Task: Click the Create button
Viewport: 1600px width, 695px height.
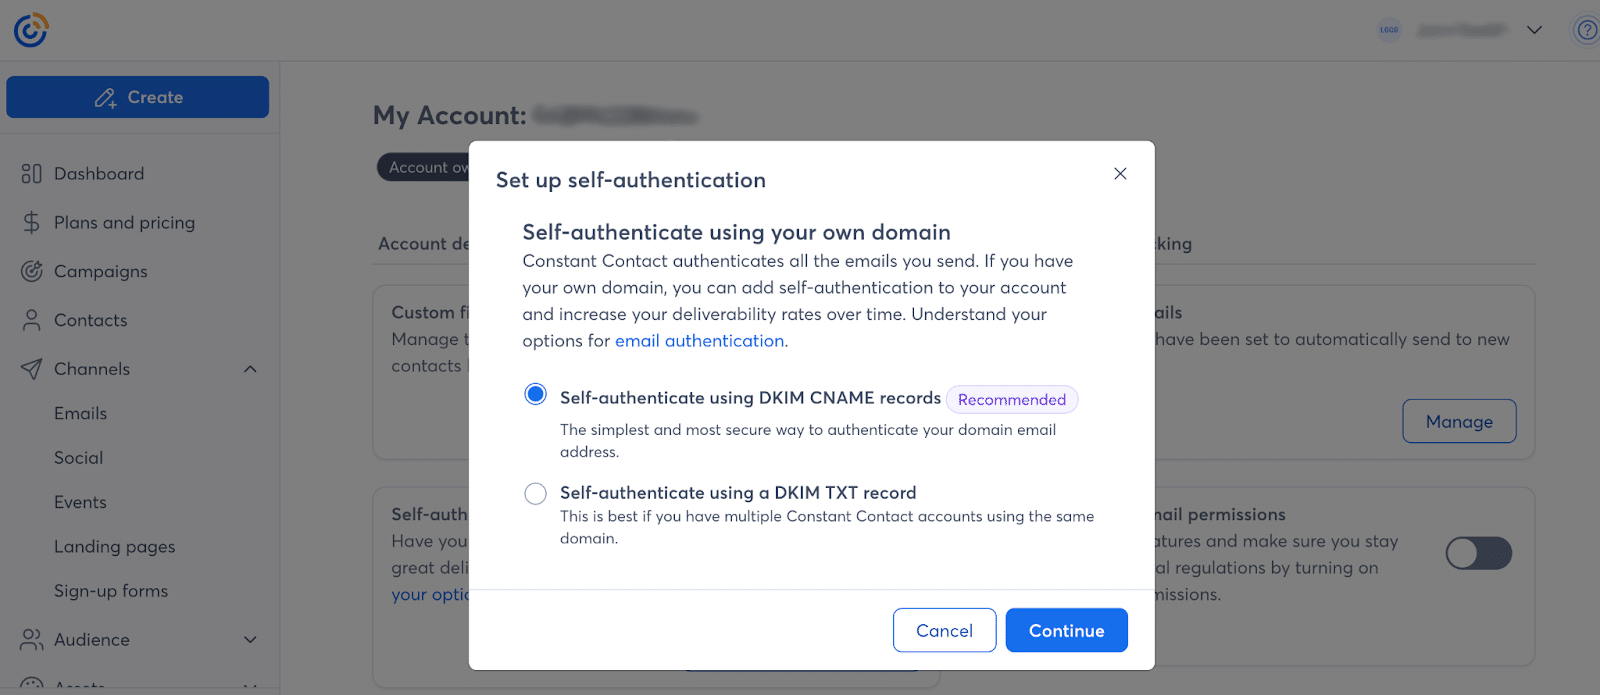Action: click(x=138, y=97)
